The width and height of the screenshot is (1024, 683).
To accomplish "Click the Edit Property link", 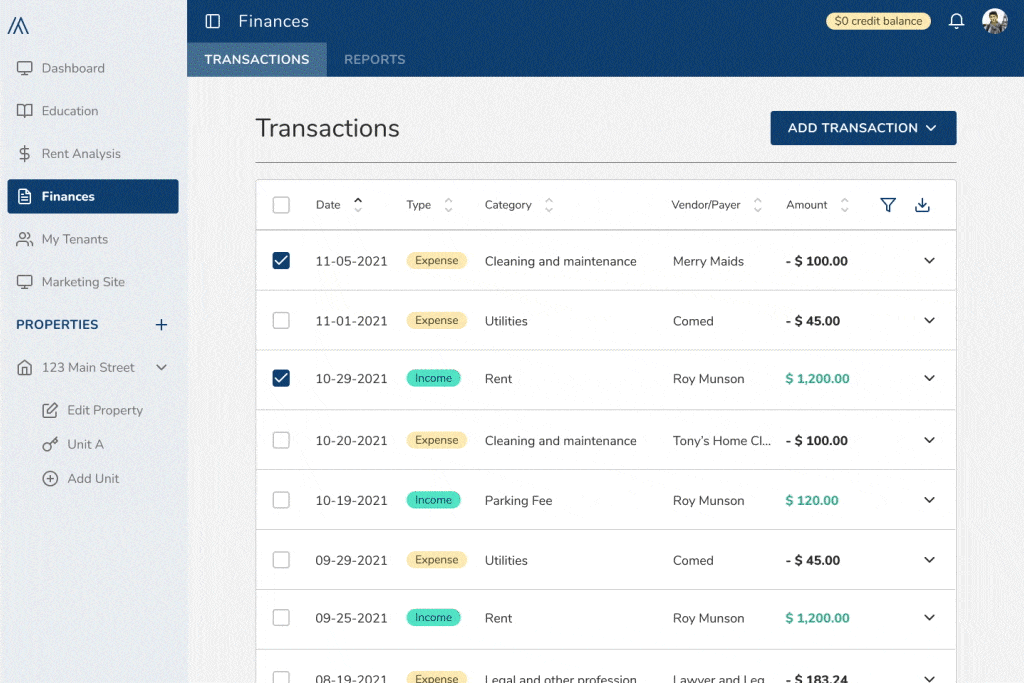I will (104, 410).
